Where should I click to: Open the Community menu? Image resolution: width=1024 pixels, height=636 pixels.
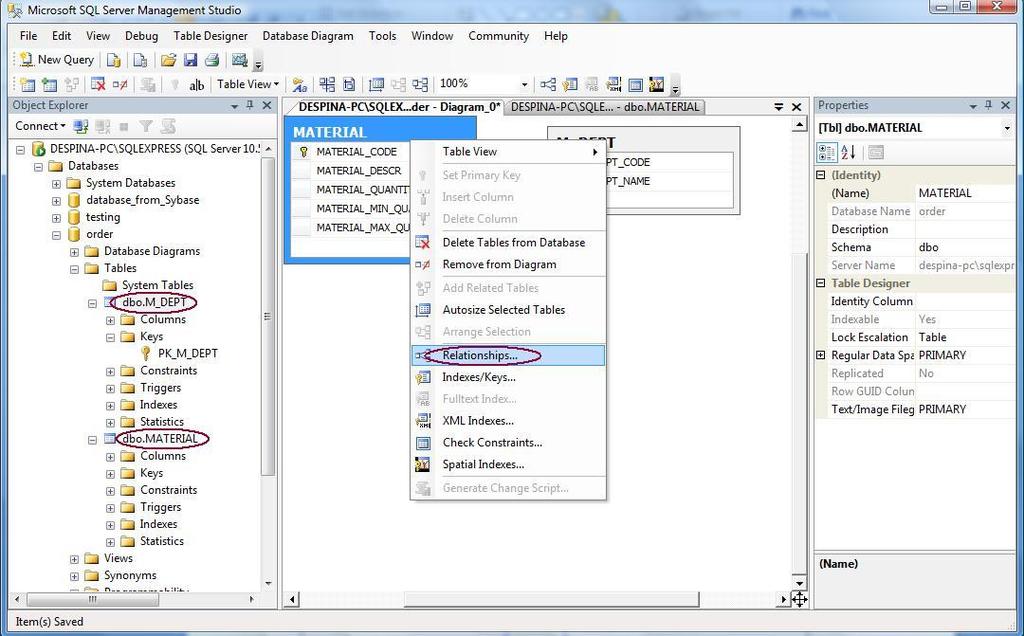point(498,36)
